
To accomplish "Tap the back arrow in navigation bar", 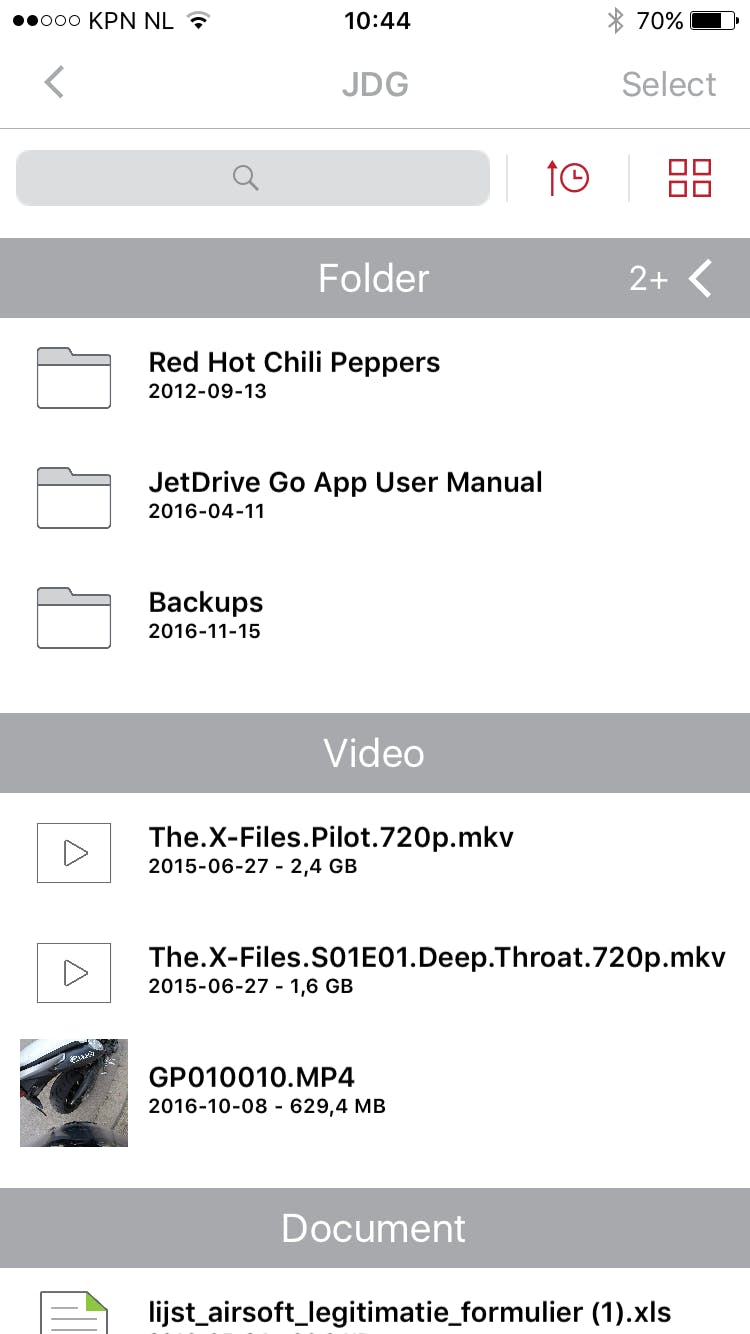I will [x=55, y=83].
